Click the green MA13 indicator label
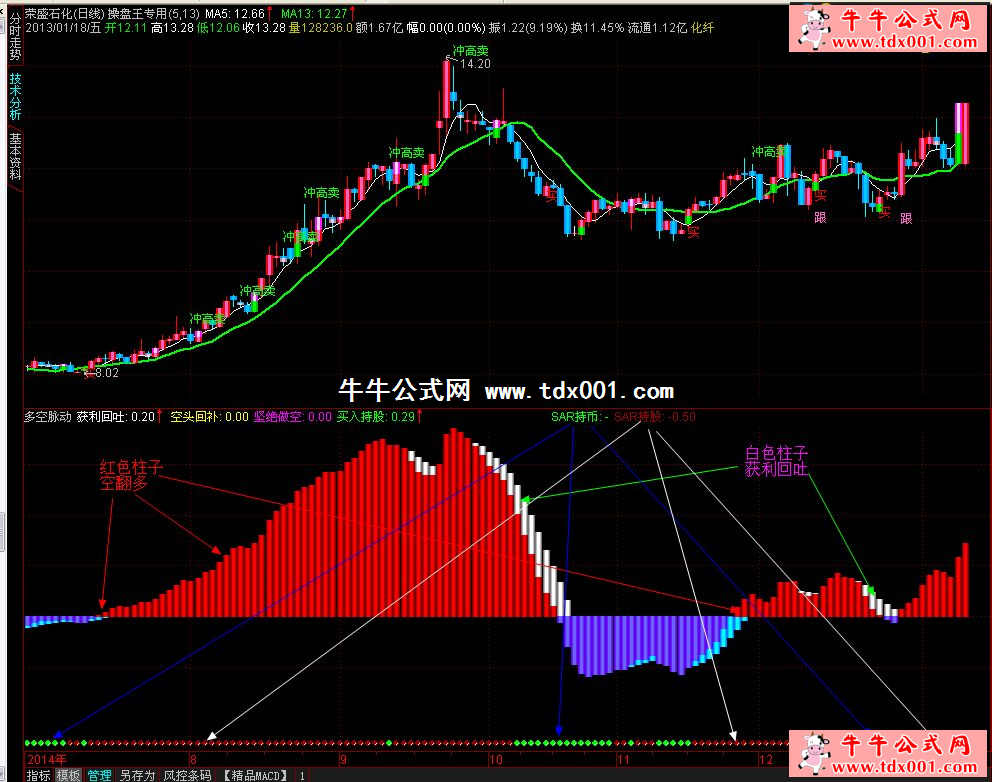This screenshot has height=782, width=992. coord(314,14)
